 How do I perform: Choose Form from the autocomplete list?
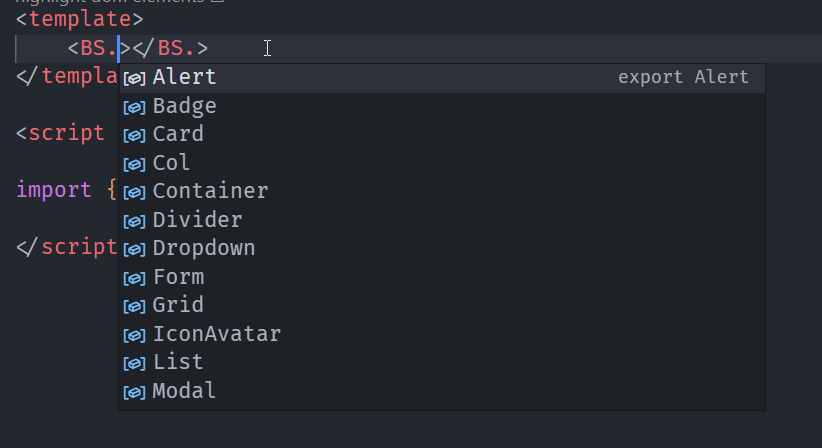[442, 277]
